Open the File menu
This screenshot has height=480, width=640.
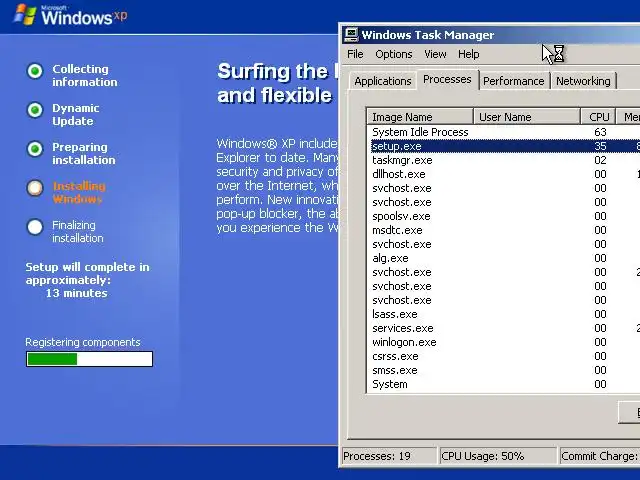(355, 54)
